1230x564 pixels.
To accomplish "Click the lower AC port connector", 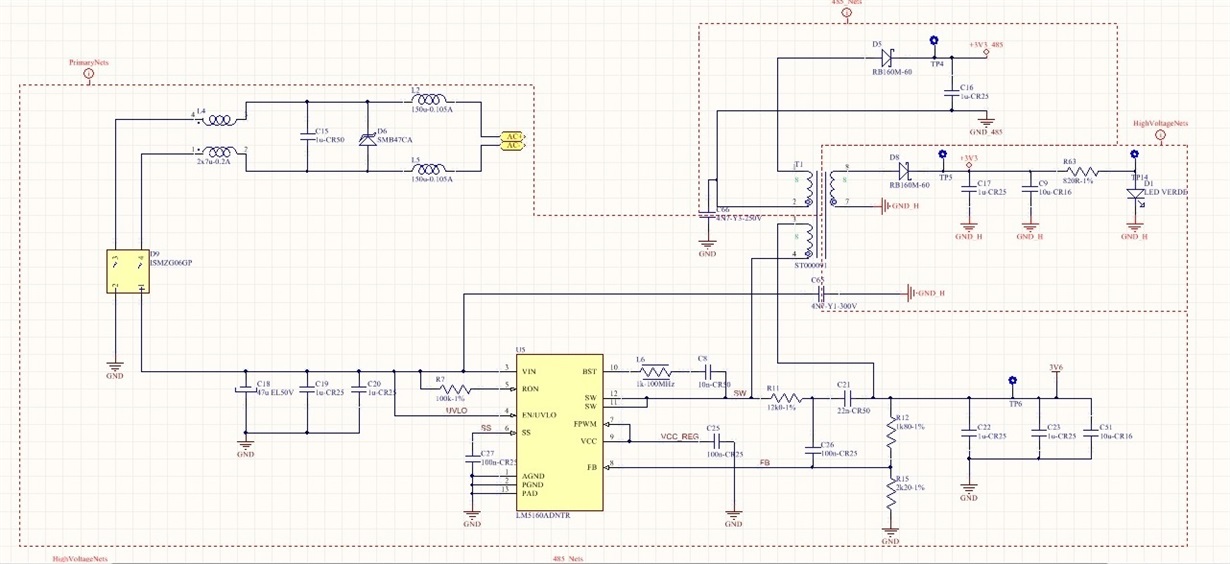I will tap(511, 146).
